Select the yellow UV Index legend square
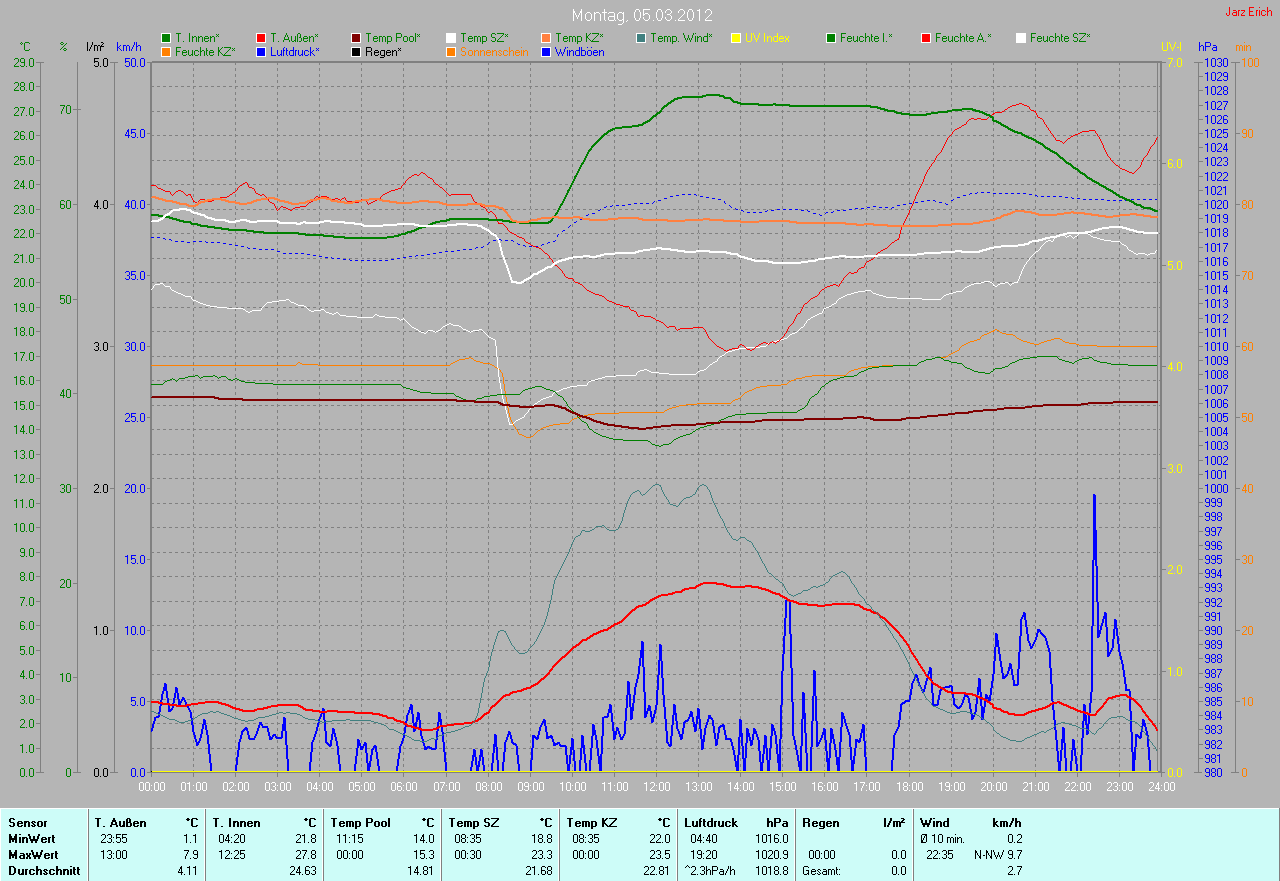The height and width of the screenshot is (881, 1280). click(736, 38)
